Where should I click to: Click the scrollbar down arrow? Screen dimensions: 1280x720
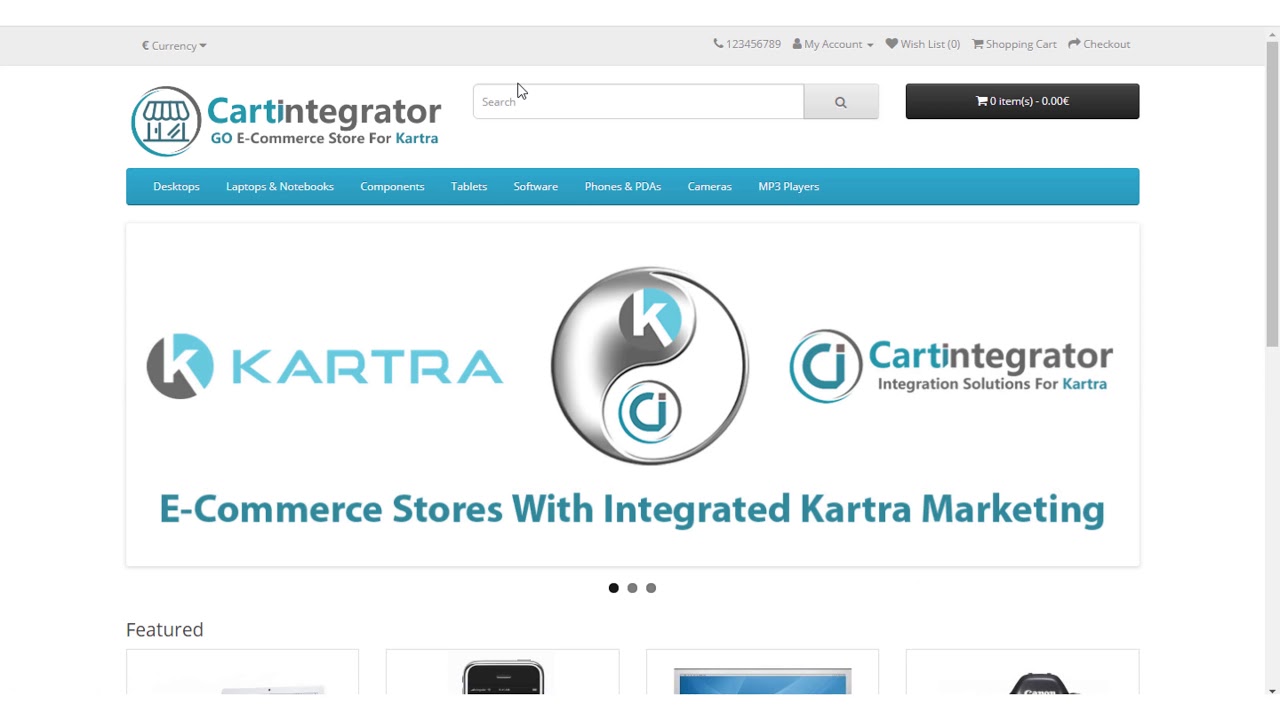(x=1272, y=690)
